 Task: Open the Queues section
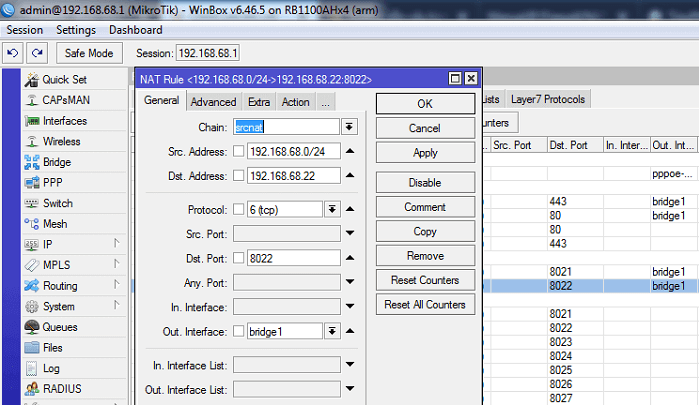pos(59,327)
